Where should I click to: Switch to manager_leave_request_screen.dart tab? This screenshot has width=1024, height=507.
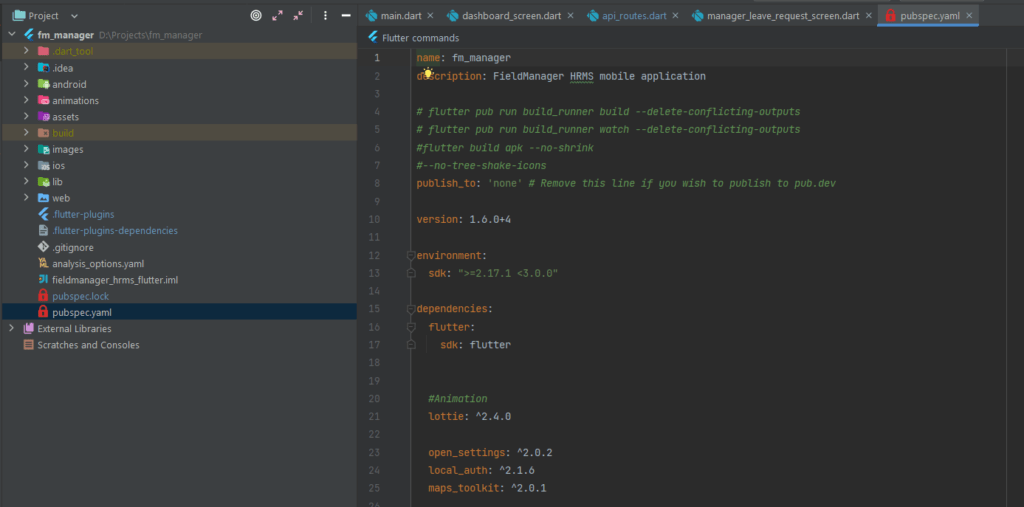(x=783, y=15)
